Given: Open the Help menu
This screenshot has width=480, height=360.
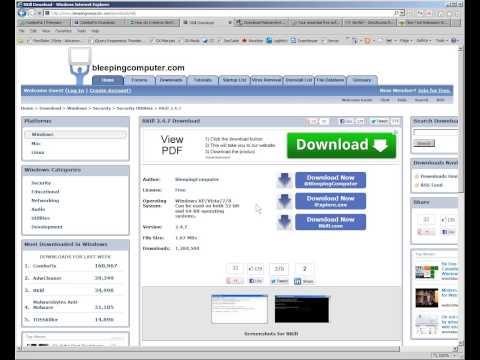Looking at the screenshot, I should coord(95,31).
